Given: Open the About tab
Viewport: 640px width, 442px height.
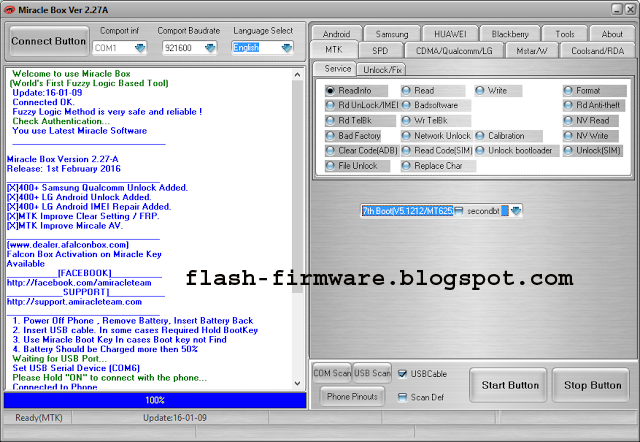Looking at the screenshot, I should click(x=612, y=34).
